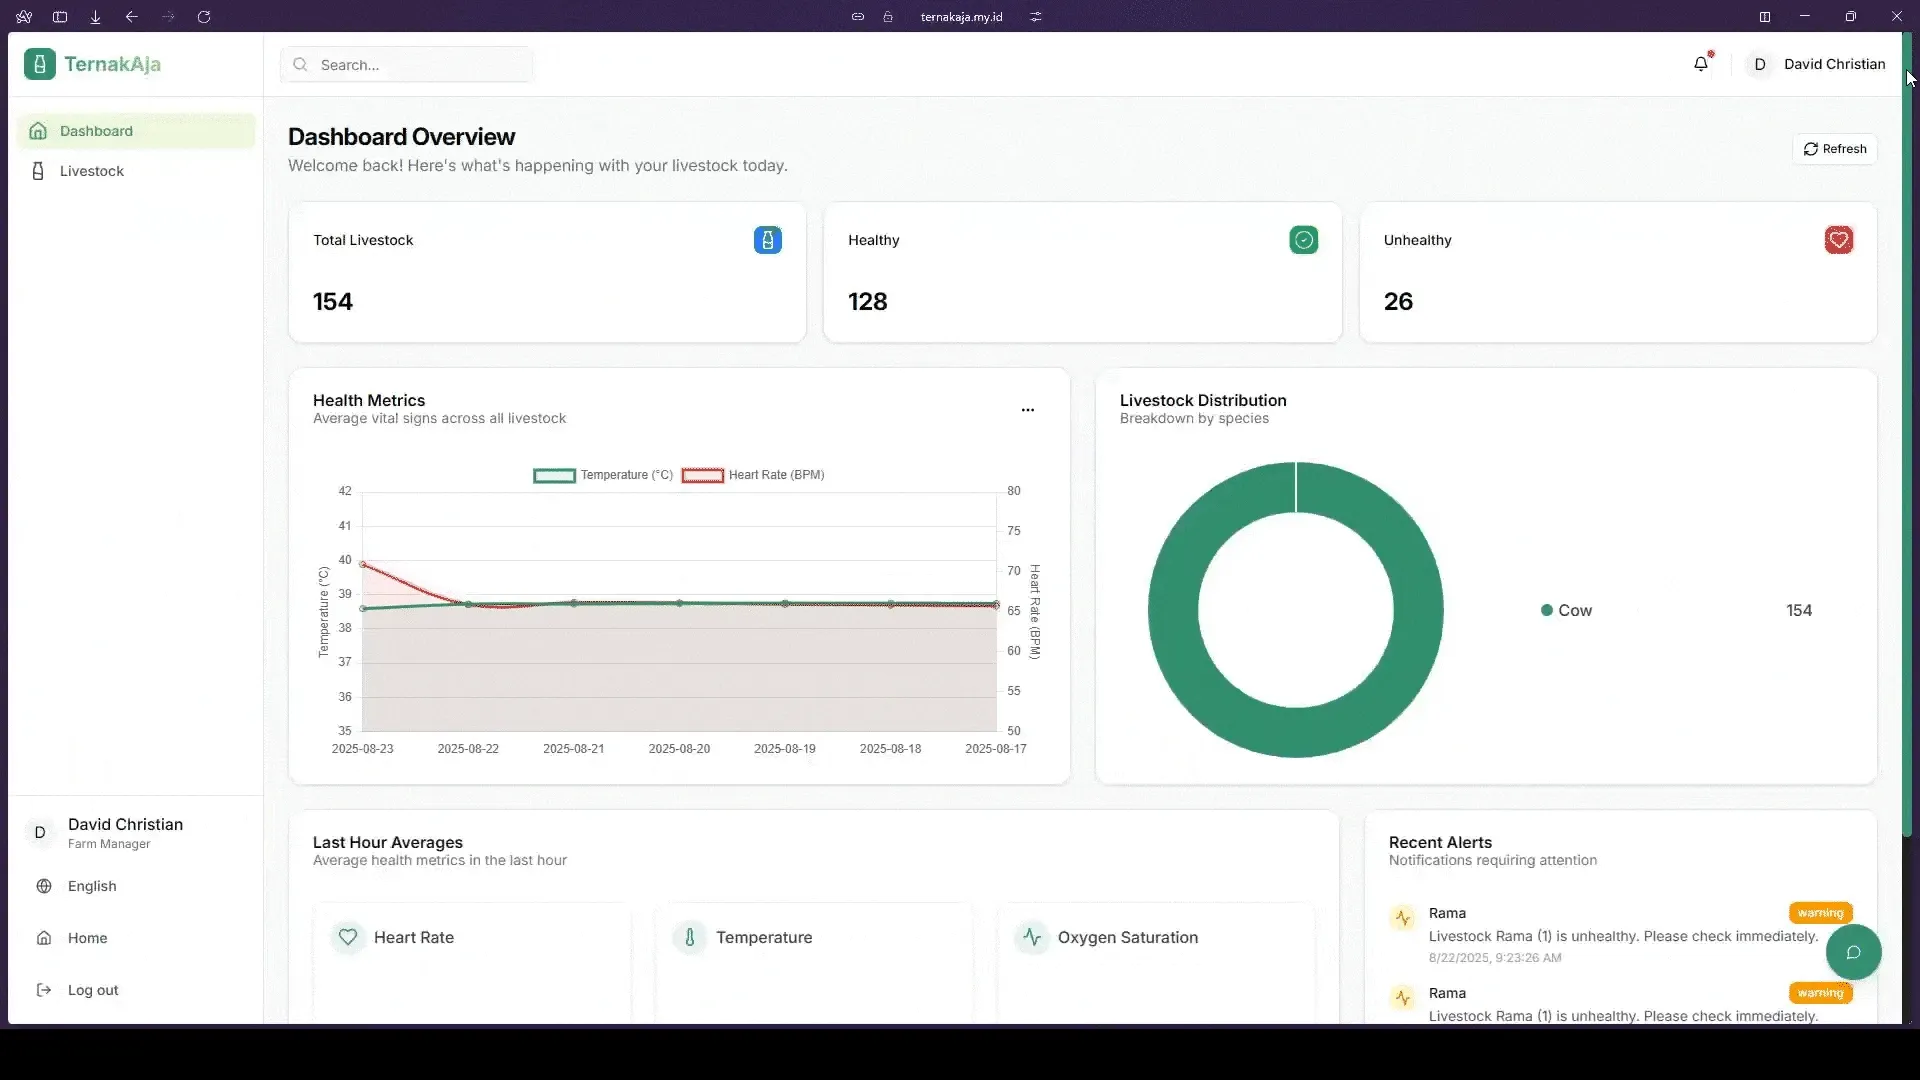Screen dimensions: 1920x1080
Task: Click the Temperature thermometer icon
Action: coord(690,937)
